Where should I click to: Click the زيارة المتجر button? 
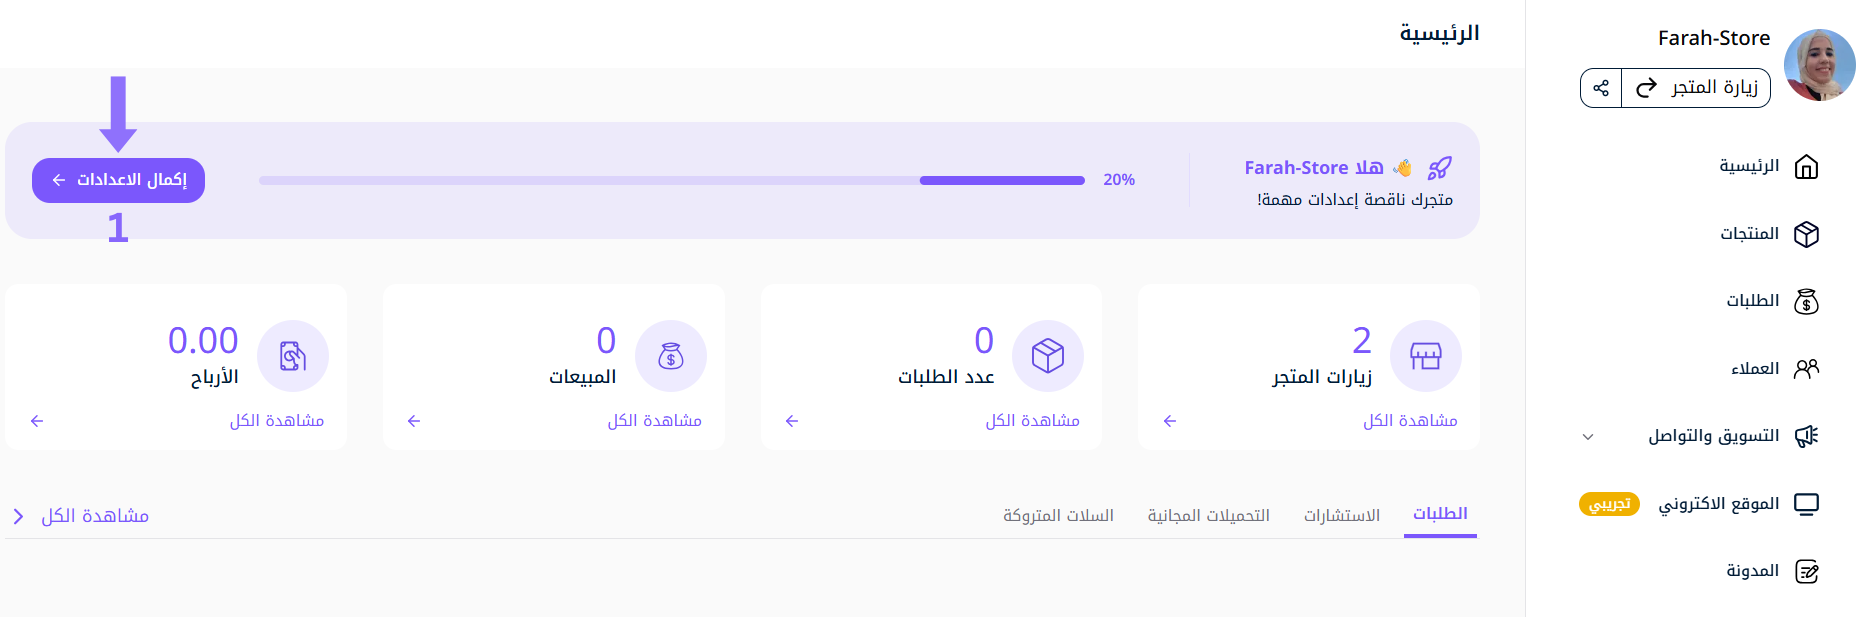pyautogui.click(x=1696, y=88)
